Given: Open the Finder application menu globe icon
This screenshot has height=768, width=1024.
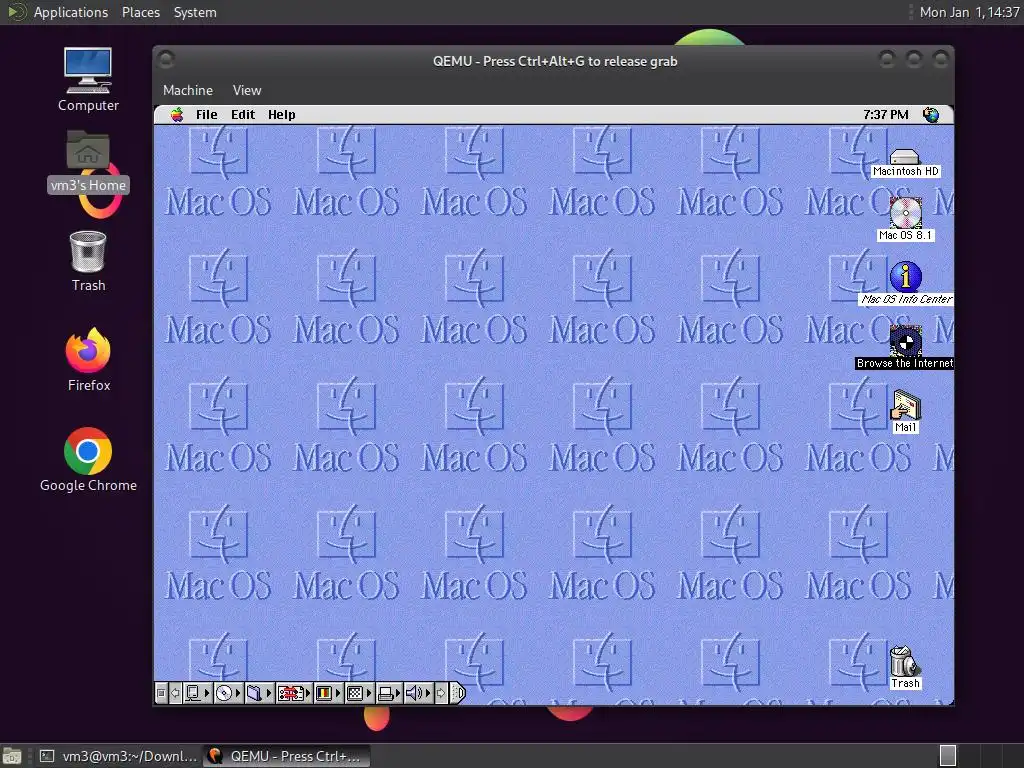Looking at the screenshot, I should click(931, 115).
